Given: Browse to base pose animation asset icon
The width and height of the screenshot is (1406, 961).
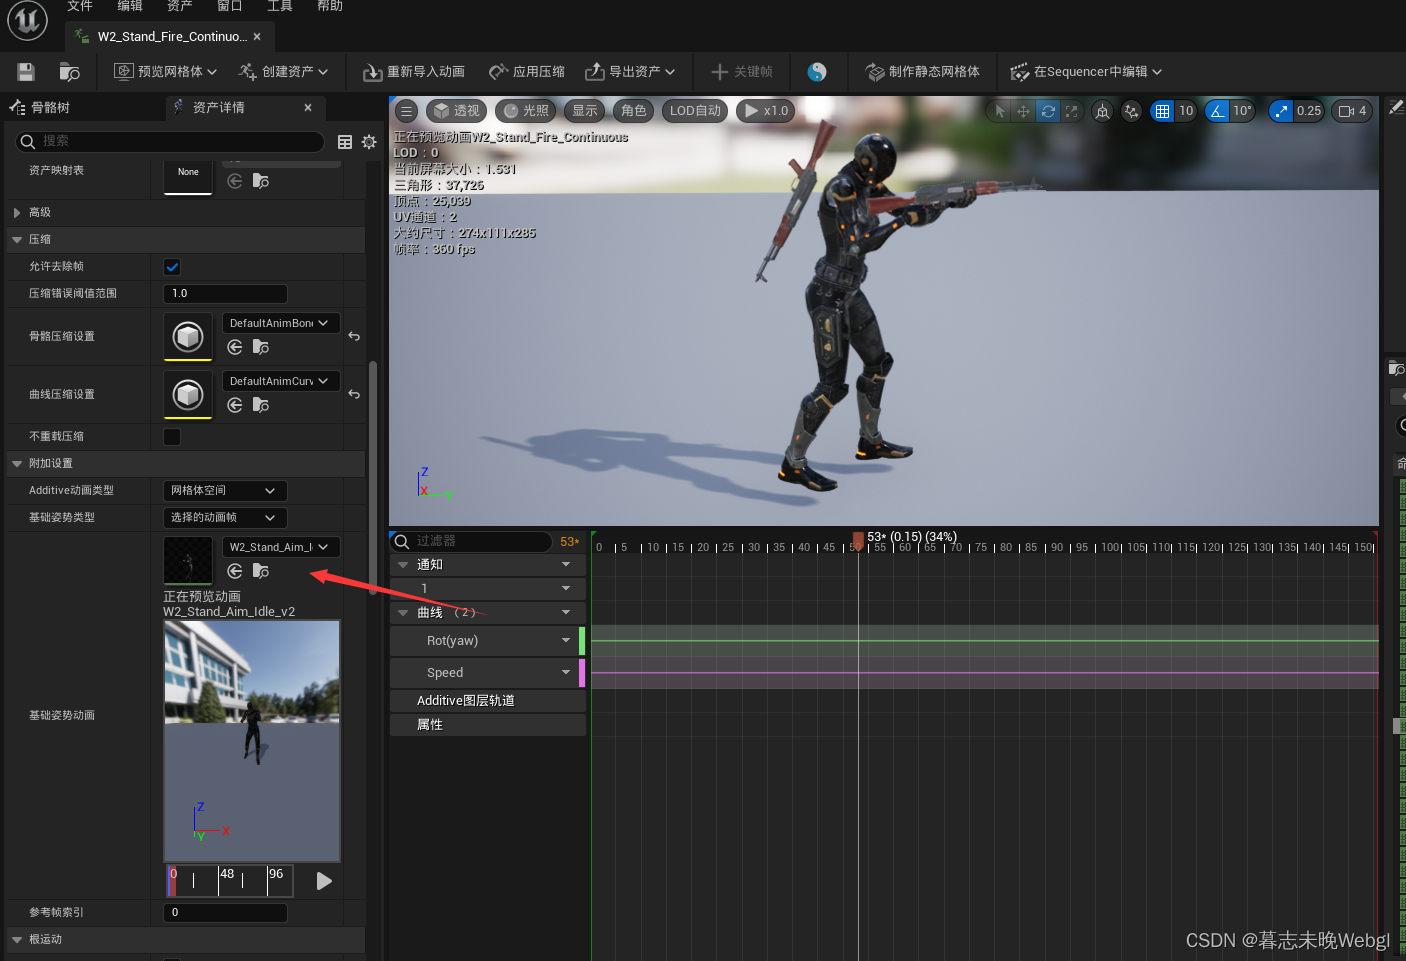Looking at the screenshot, I should pos(261,571).
